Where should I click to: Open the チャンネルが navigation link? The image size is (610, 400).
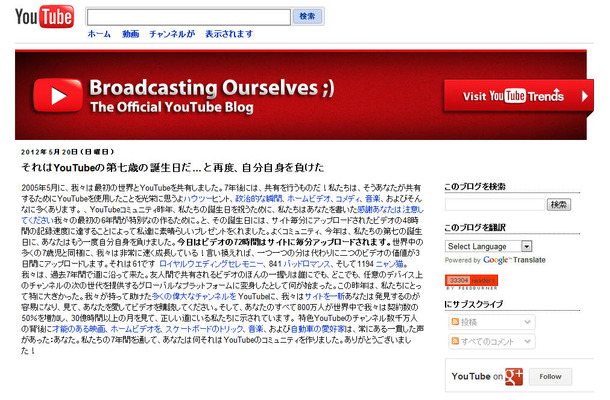coord(172,34)
